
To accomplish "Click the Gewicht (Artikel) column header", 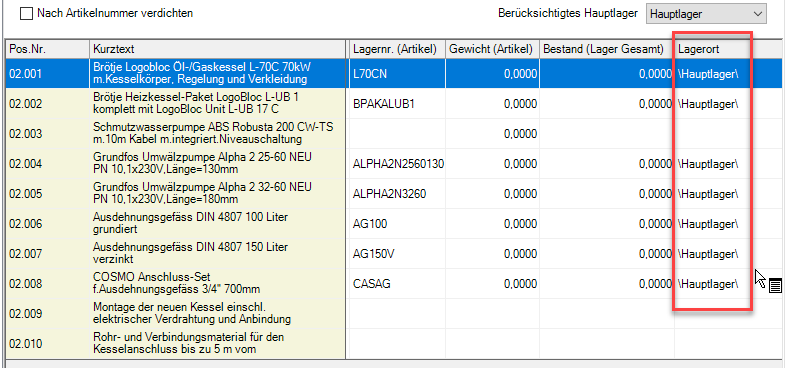I will [492, 49].
